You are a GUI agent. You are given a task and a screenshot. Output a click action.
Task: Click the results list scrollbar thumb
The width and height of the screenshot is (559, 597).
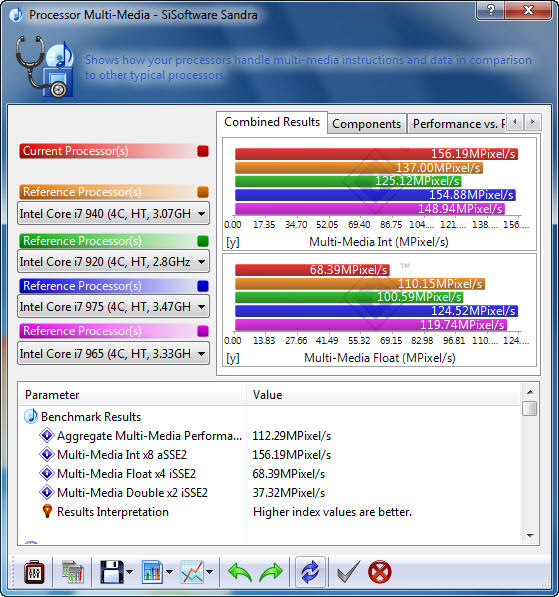530,409
